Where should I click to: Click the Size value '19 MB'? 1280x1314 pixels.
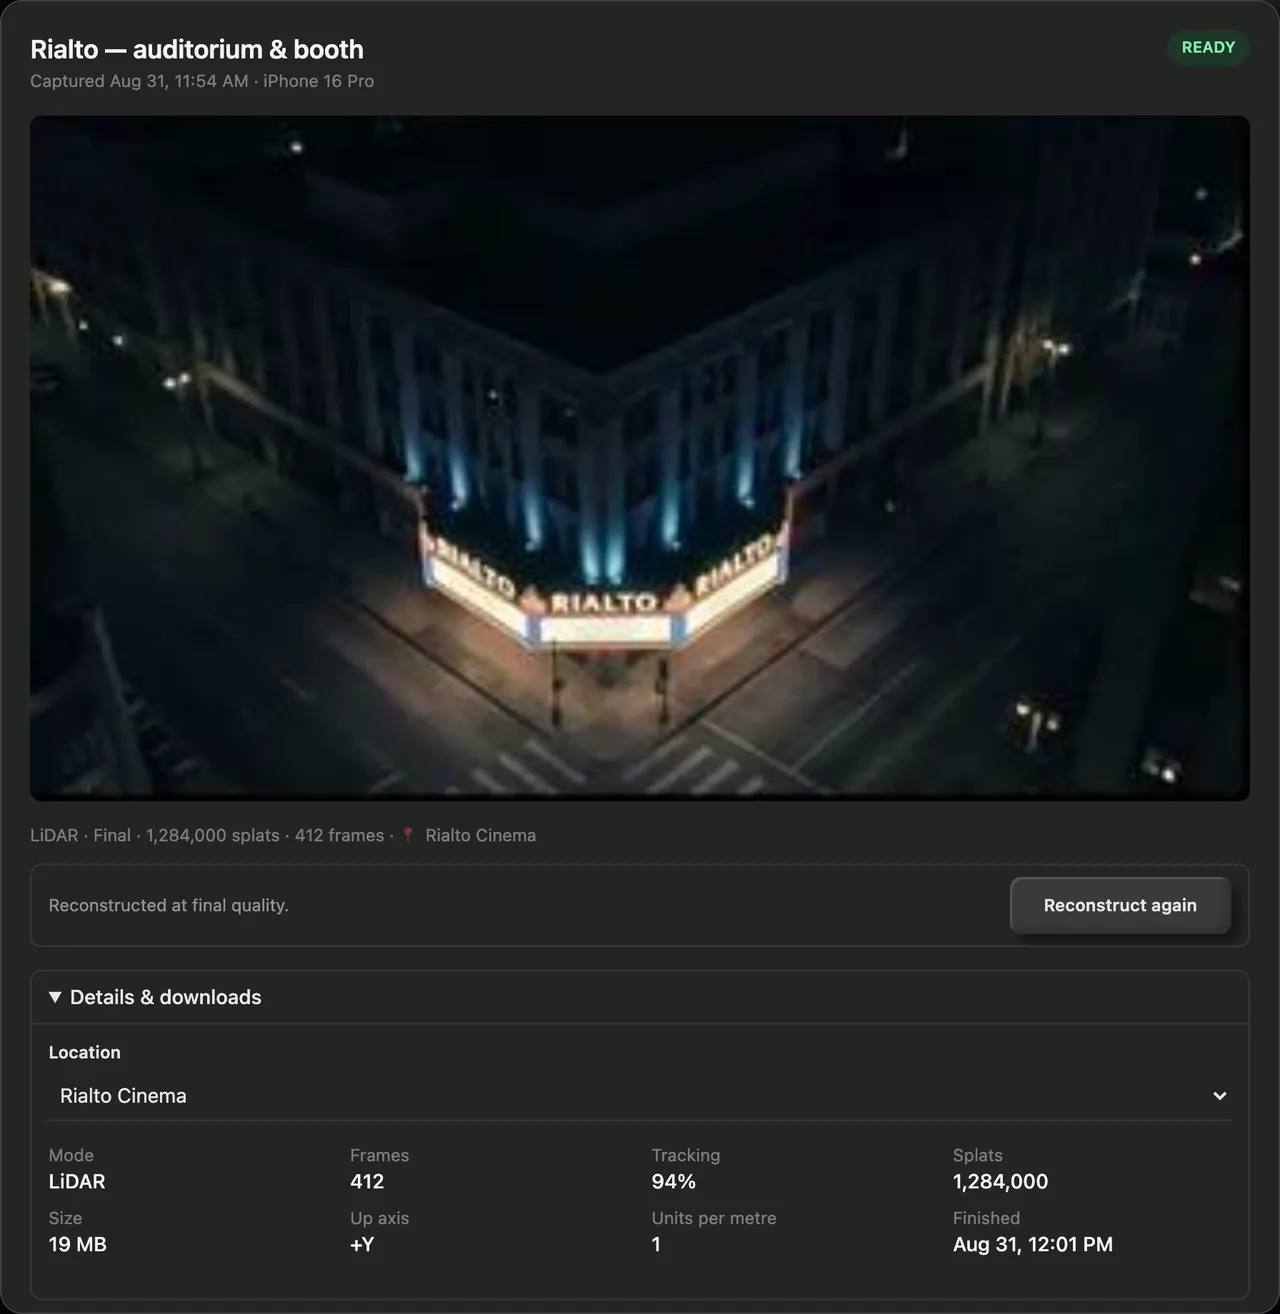[77, 1244]
